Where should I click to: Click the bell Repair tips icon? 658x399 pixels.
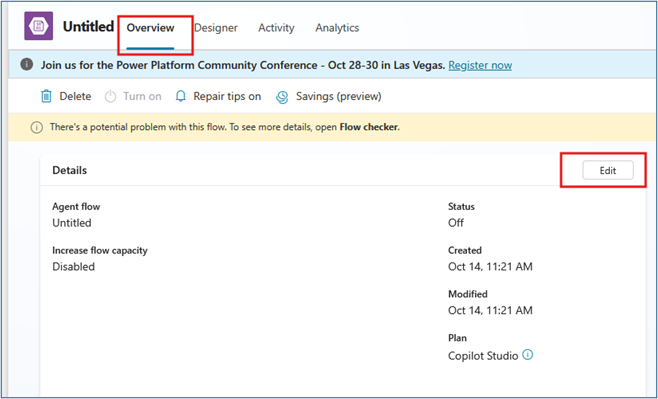coord(180,96)
